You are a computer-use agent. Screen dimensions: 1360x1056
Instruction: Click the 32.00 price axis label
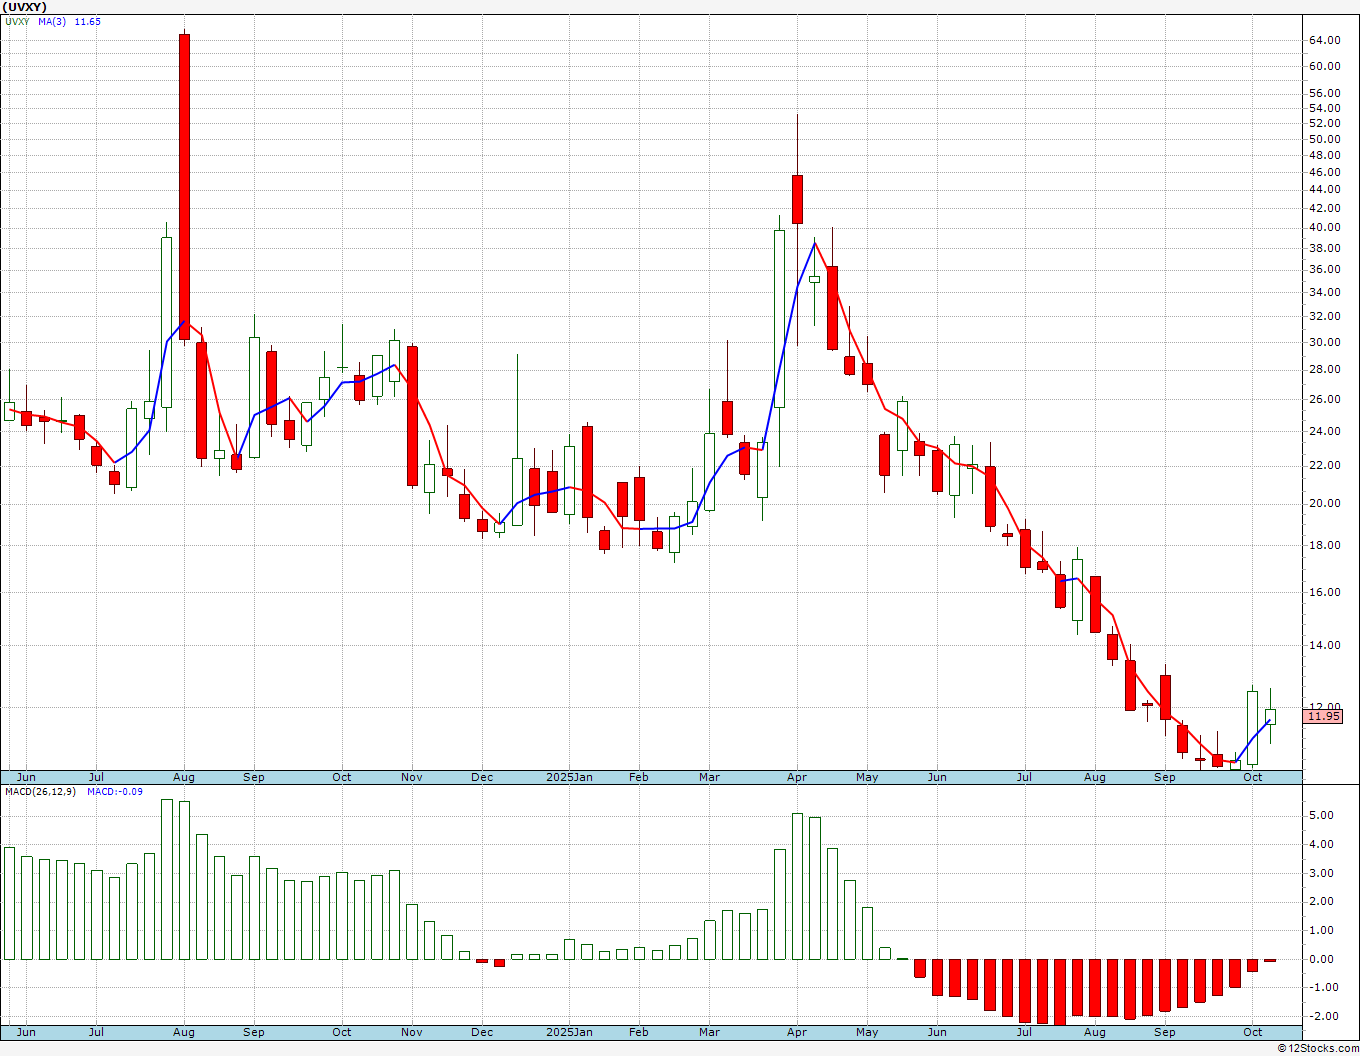pos(1325,316)
